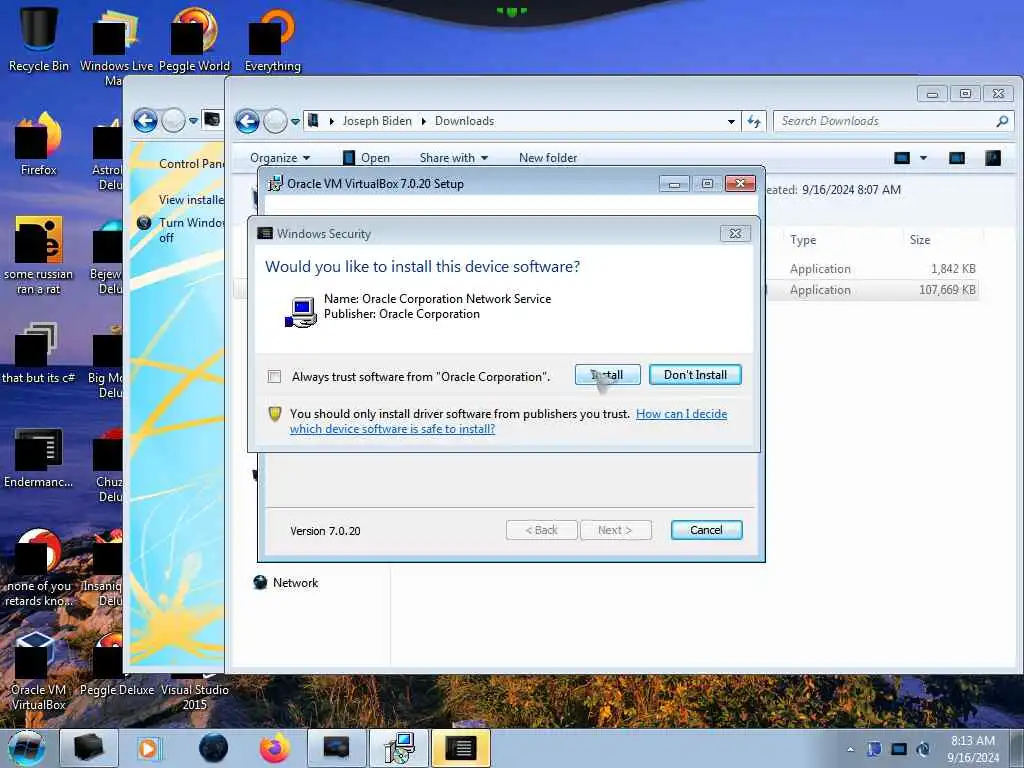Click the network tray icon

(x=899, y=749)
